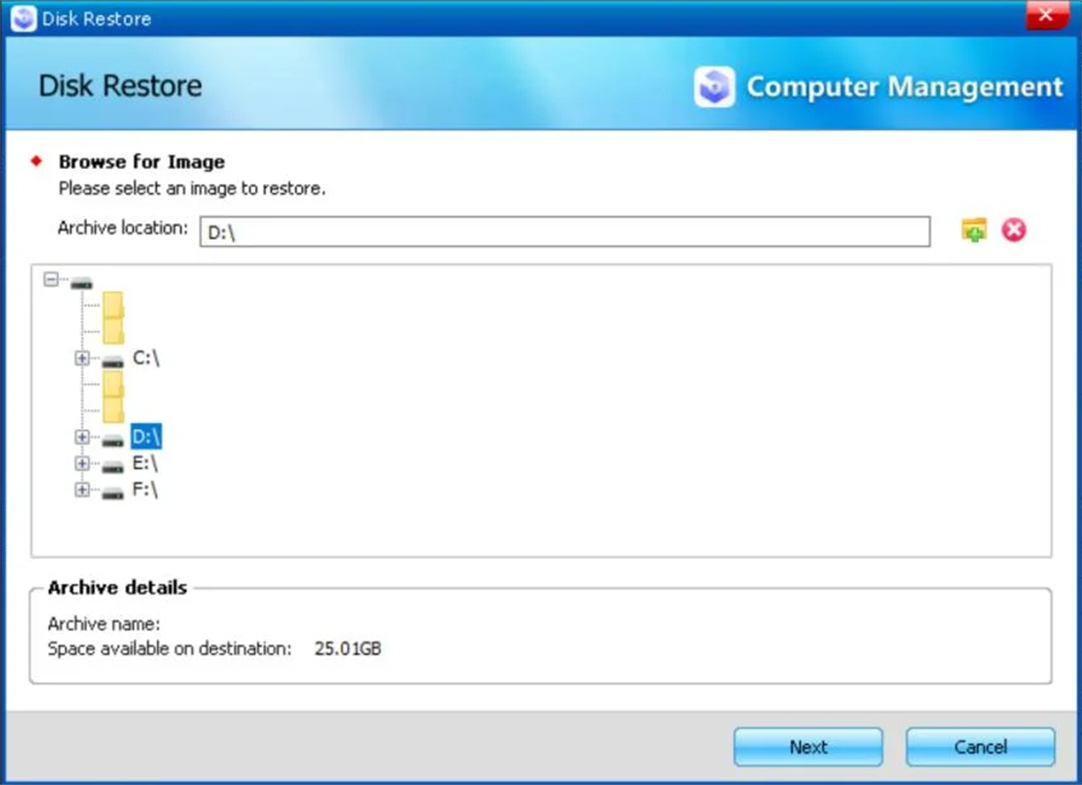Click the green add-folder icon beside Archive location
The height and width of the screenshot is (785, 1082).
pos(973,230)
